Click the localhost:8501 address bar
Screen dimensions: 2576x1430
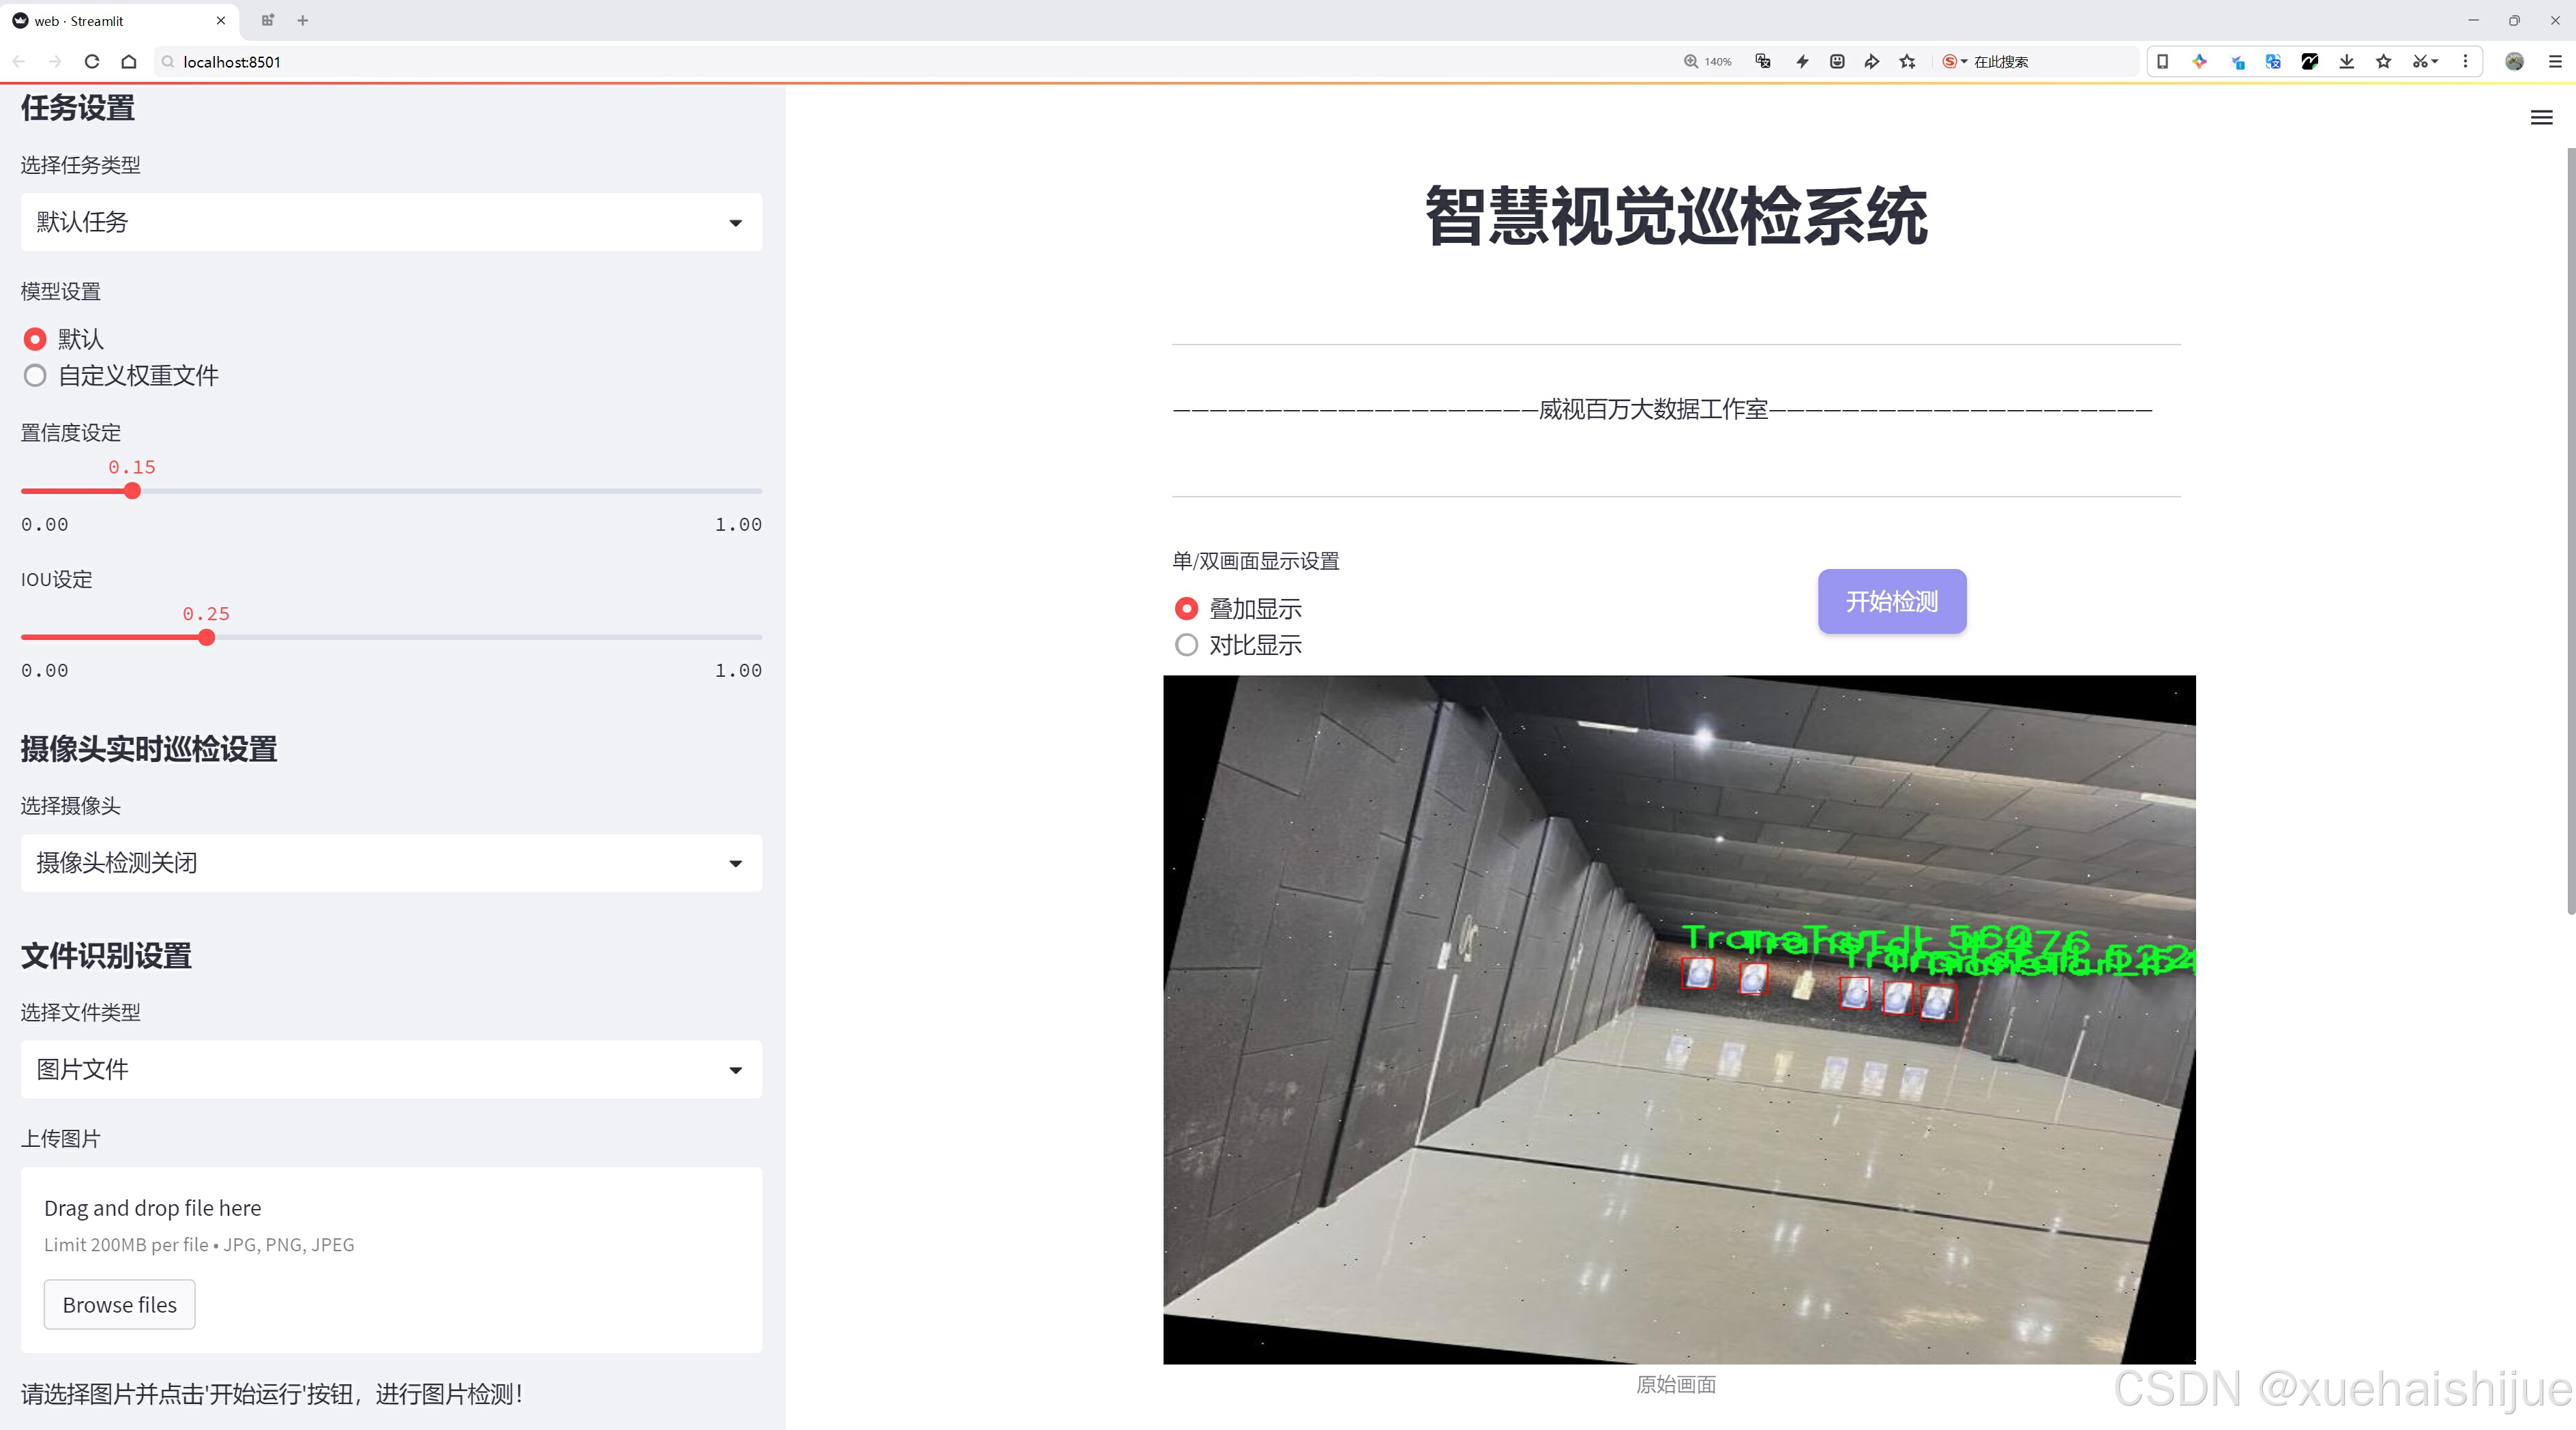click(900, 61)
